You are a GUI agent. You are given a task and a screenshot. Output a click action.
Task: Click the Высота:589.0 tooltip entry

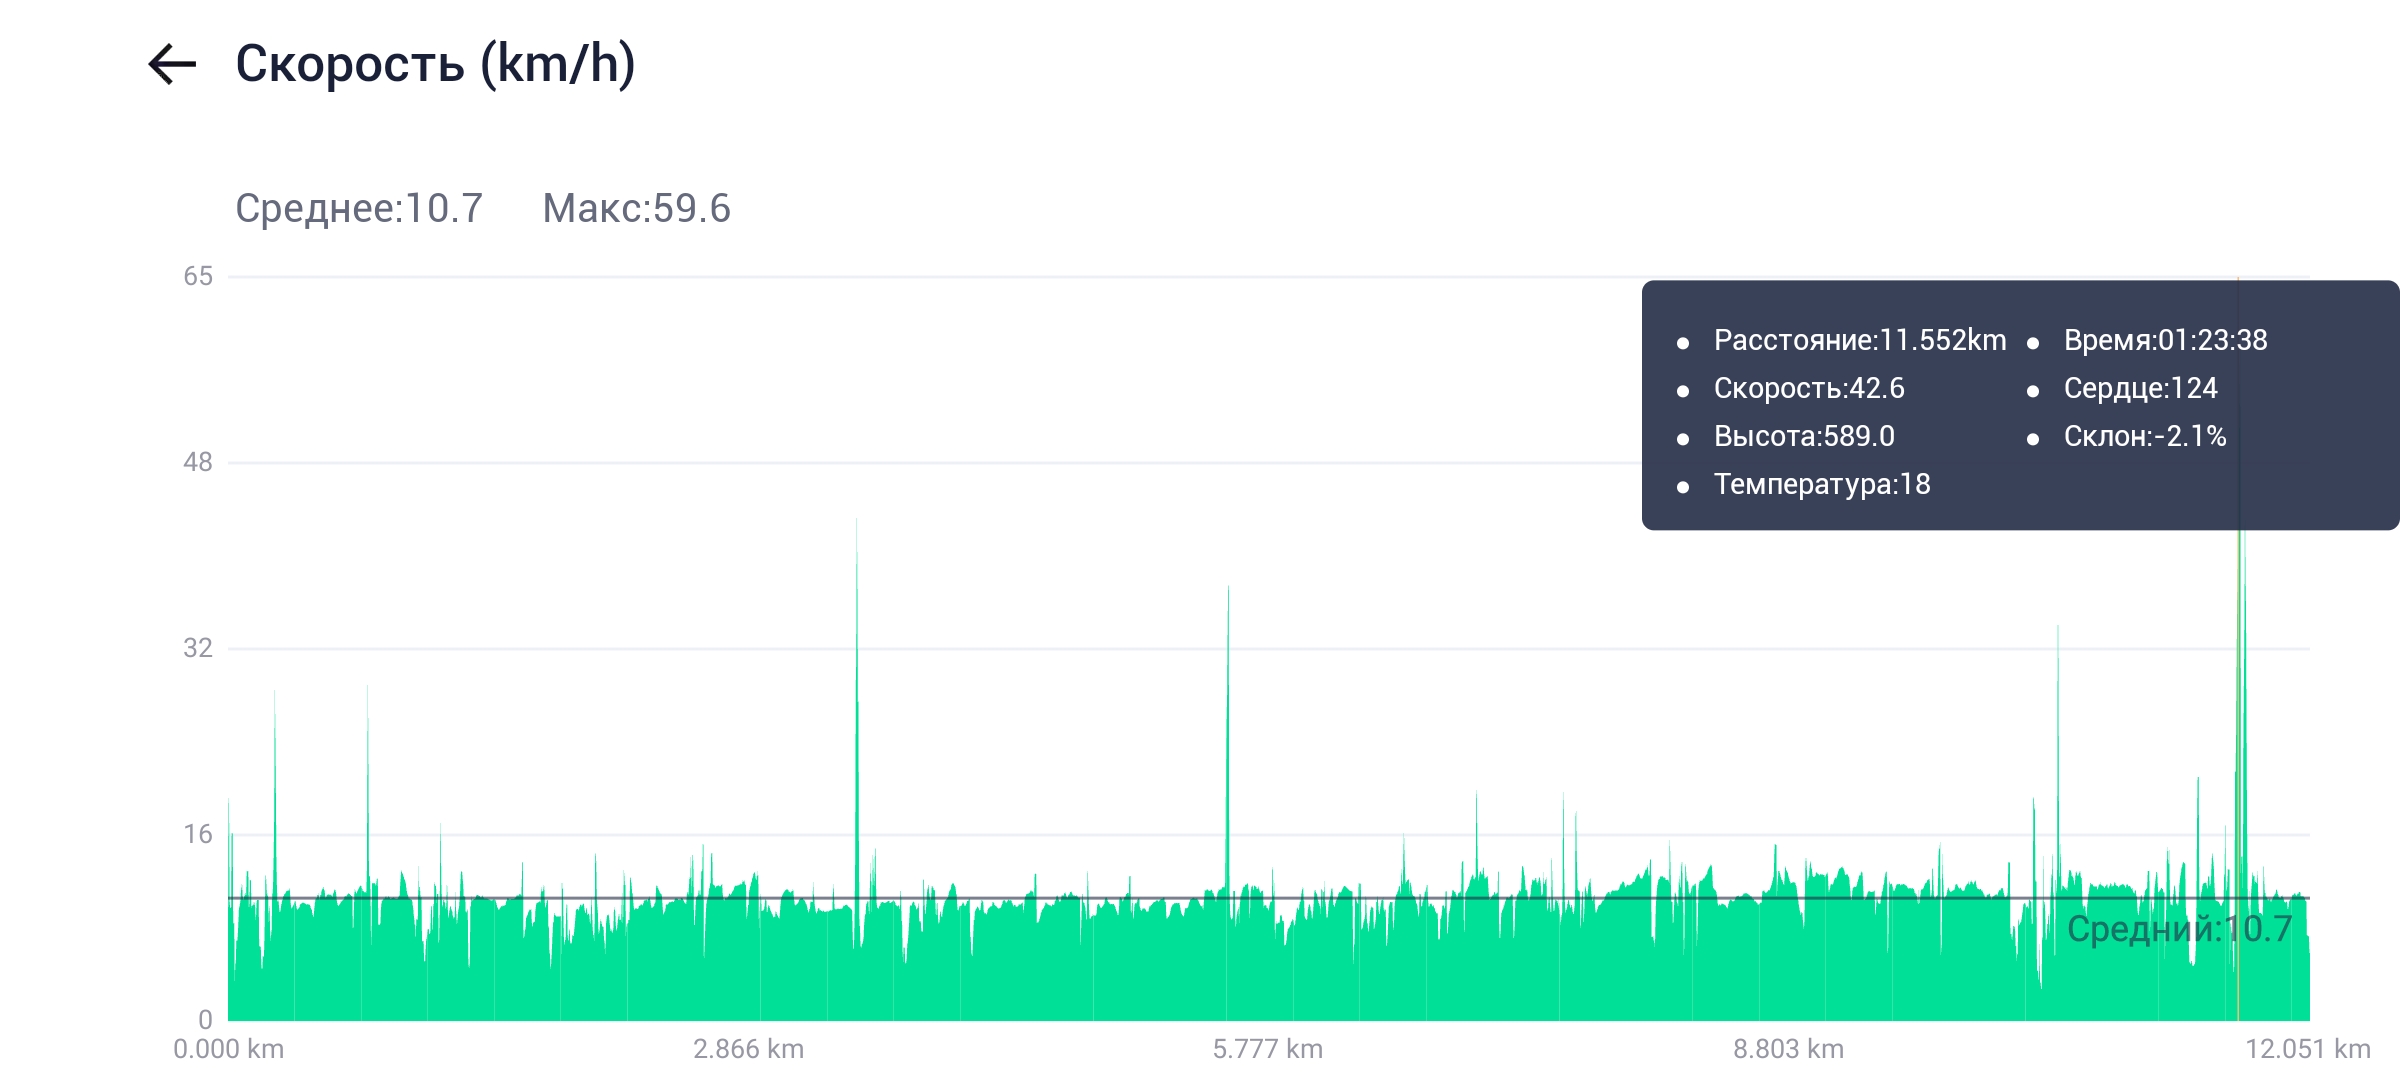coord(1803,437)
